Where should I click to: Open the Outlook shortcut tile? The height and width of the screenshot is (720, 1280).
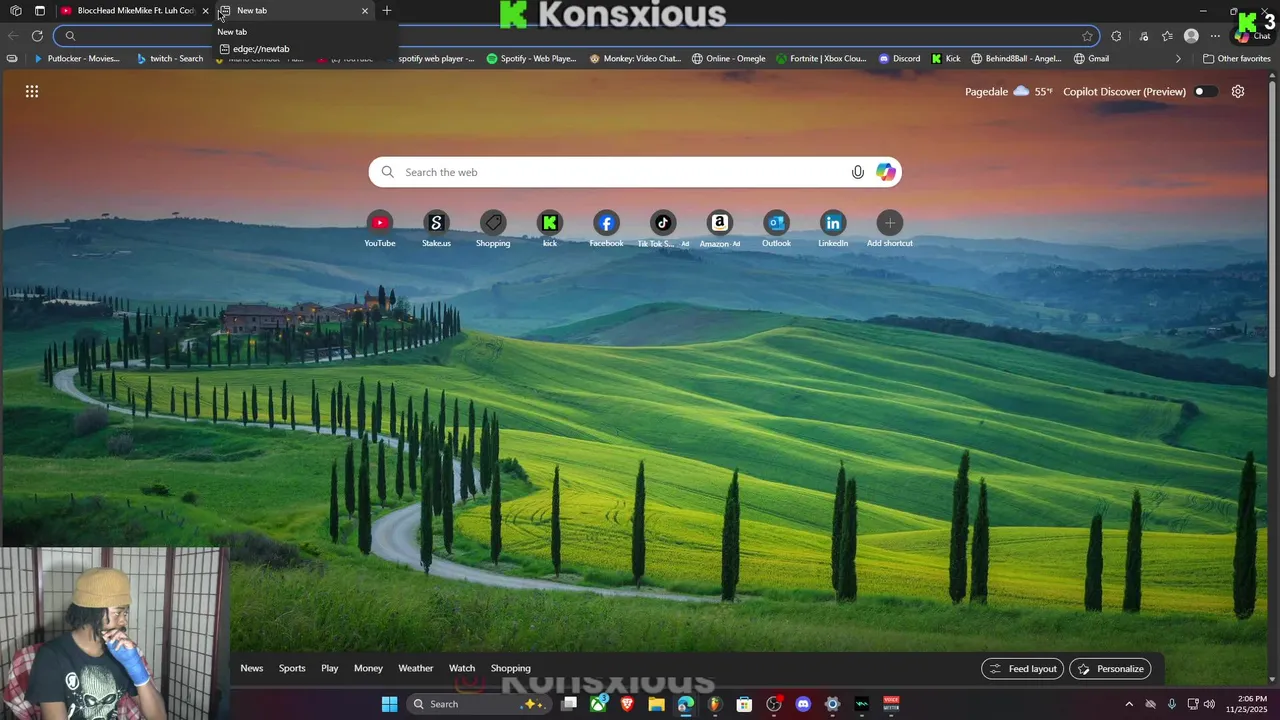pyautogui.click(x=776, y=229)
